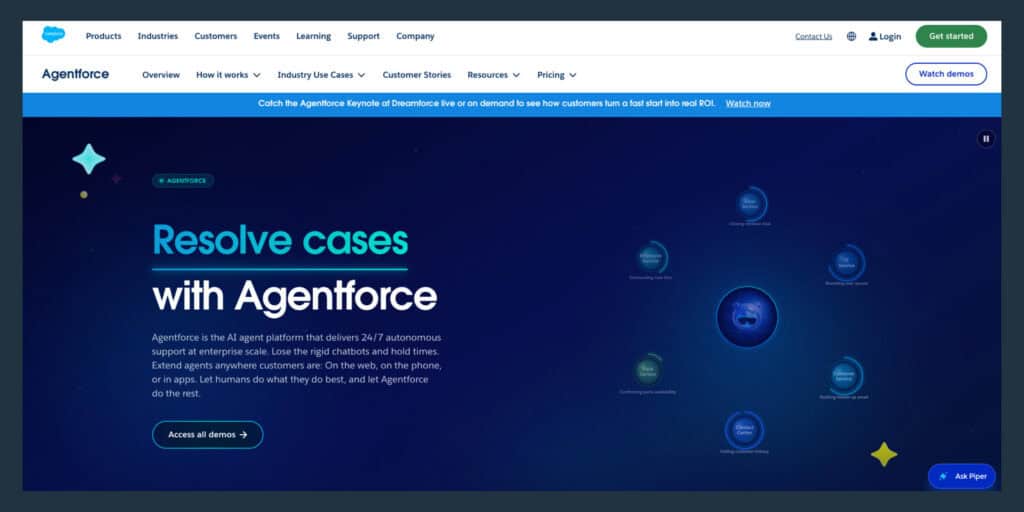Click the Access all demos button
Viewport: 1024px width, 512px height.
[208, 434]
